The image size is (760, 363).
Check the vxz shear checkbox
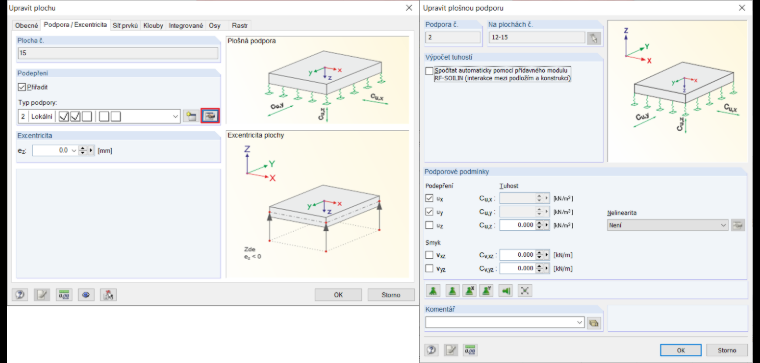[x=429, y=254]
